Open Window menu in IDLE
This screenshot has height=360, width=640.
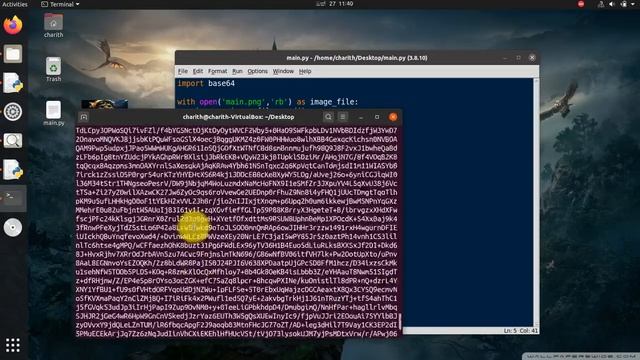pyautogui.click(x=283, y=71)
